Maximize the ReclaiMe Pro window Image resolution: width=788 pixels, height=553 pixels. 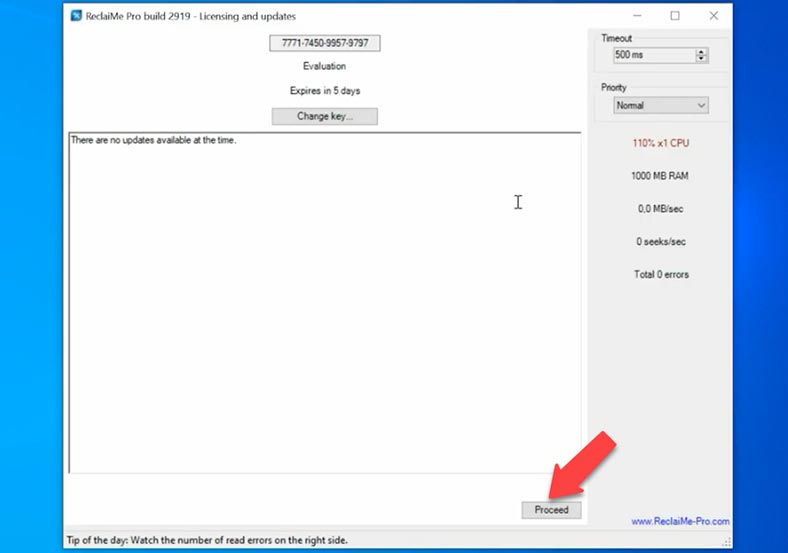point(675,16)
